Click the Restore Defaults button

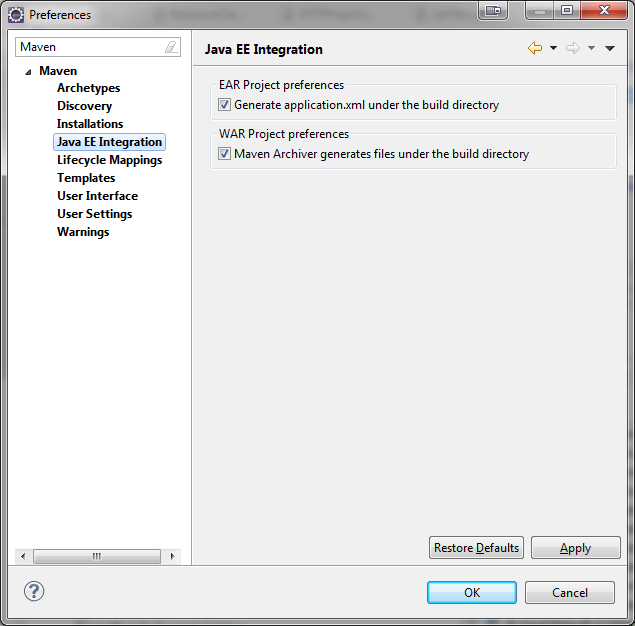476,547
